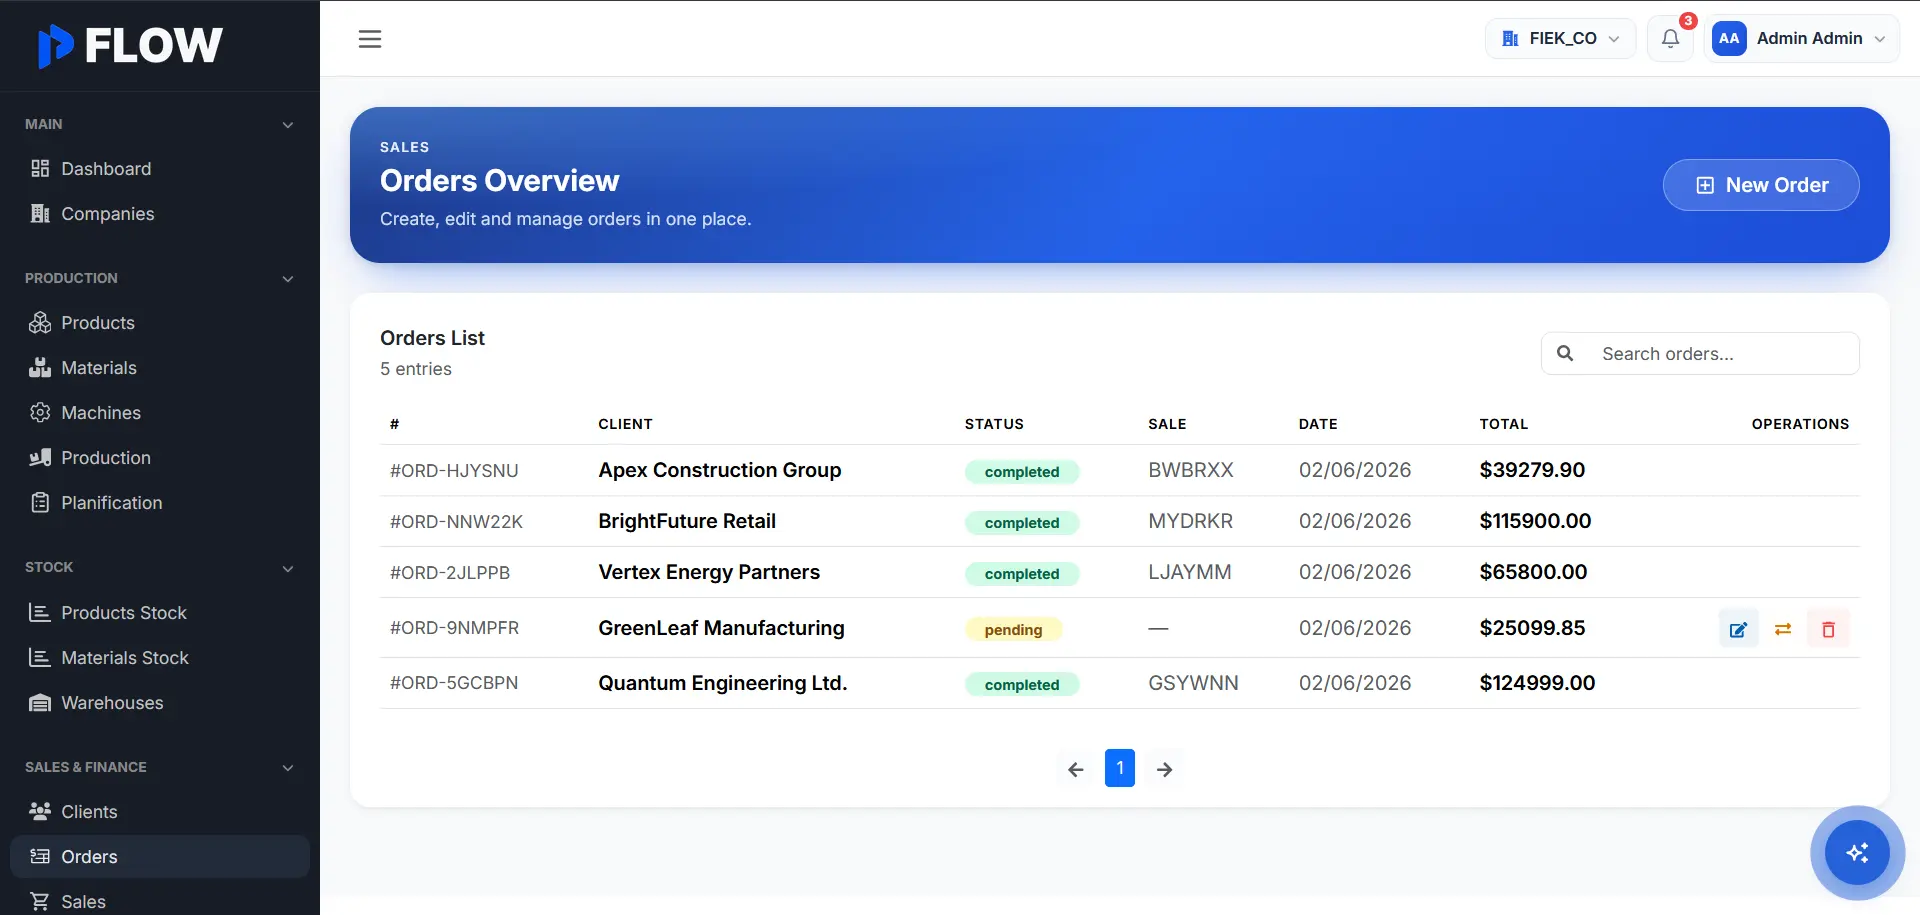Click the Production conveyor icon
This screenshot has height=915, width=1920.
(40, 457)
